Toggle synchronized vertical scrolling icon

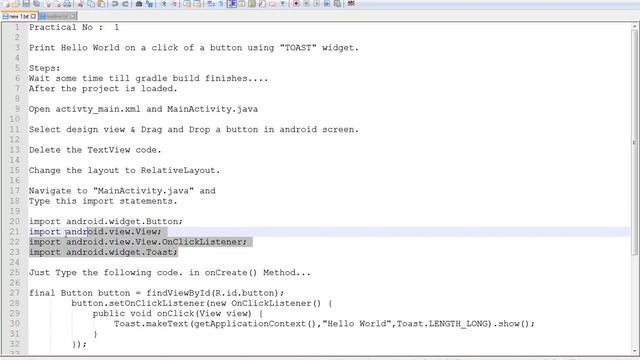187,4
